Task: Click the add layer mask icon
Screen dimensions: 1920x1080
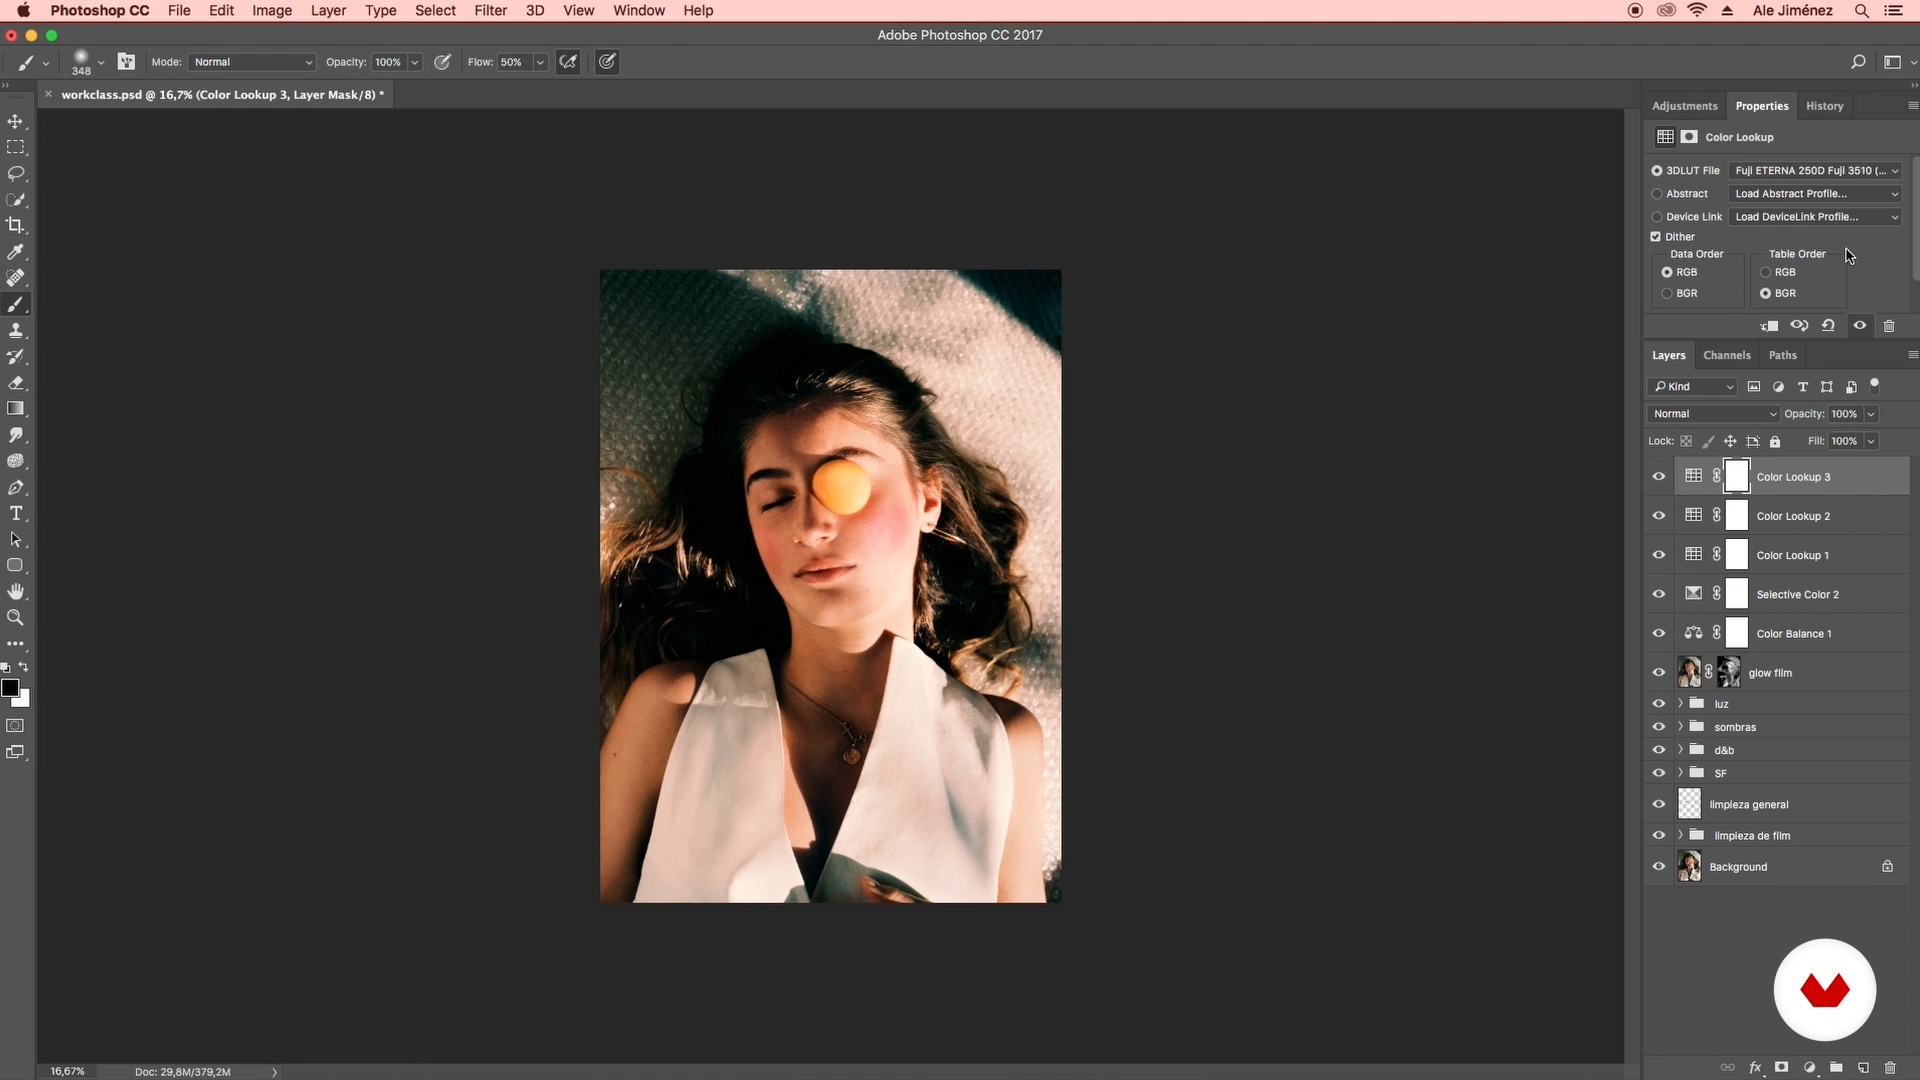Action: click(1781, 1067)
